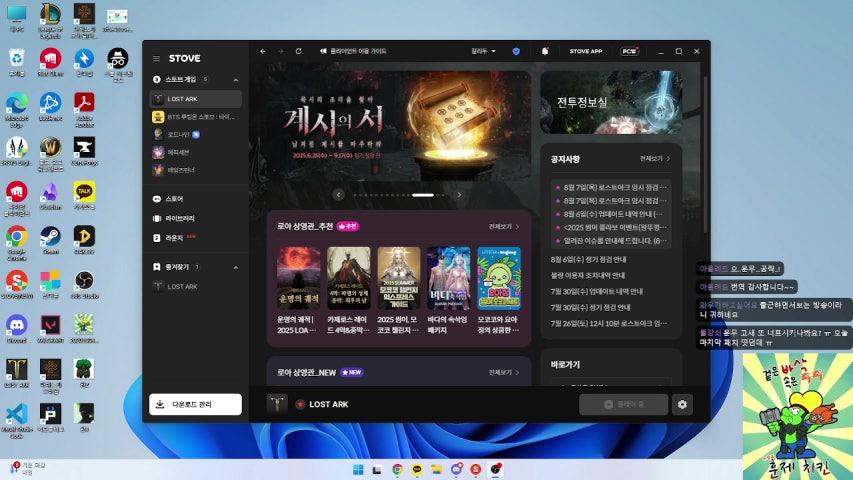Open Battle.net desktop shortcut

(x=51, y=106)
